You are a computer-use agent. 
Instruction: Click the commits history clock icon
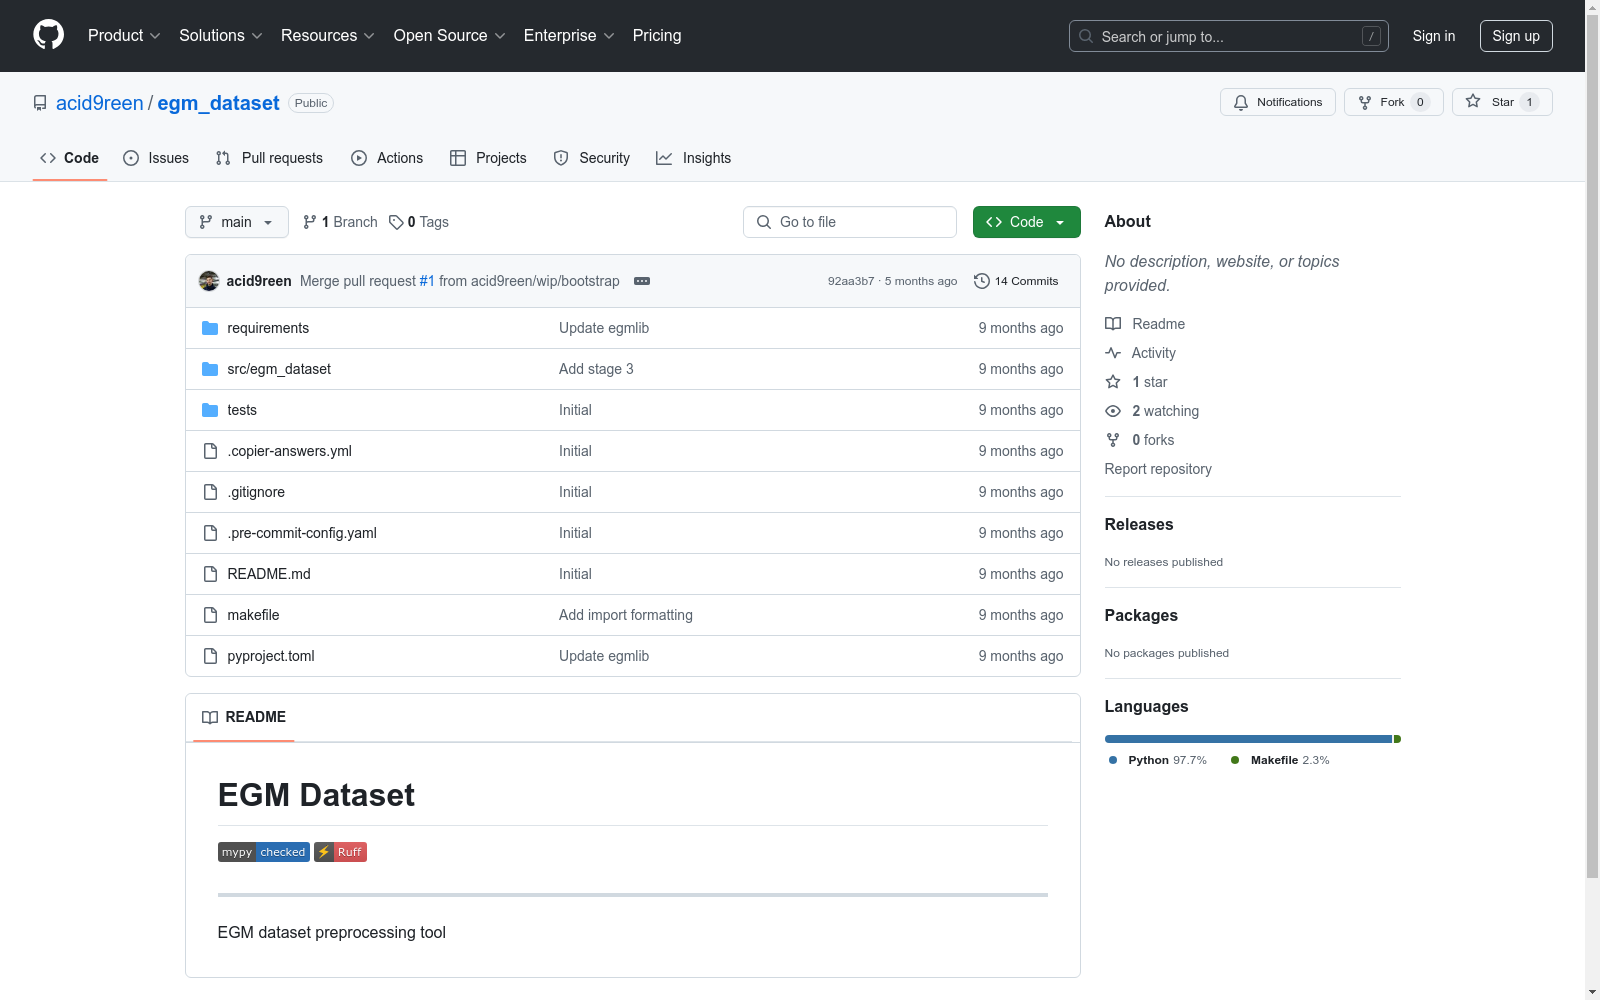pyautogui.click(x=982, y=281)
